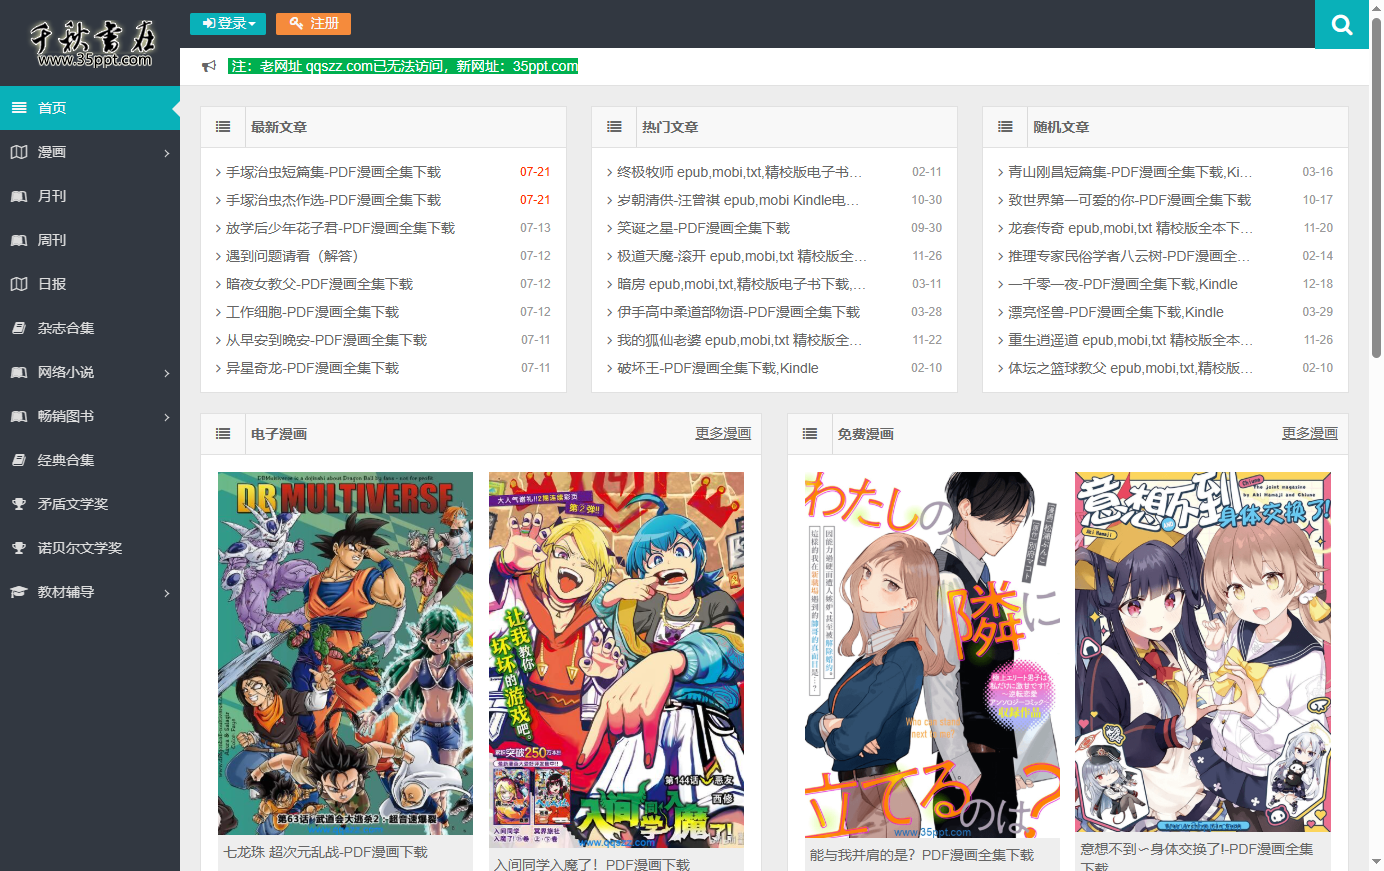Image resolution: width=1384 pixels, height=871 pixels.
Task: Click the teal search magnifier icon
Action: point(1342,25)
